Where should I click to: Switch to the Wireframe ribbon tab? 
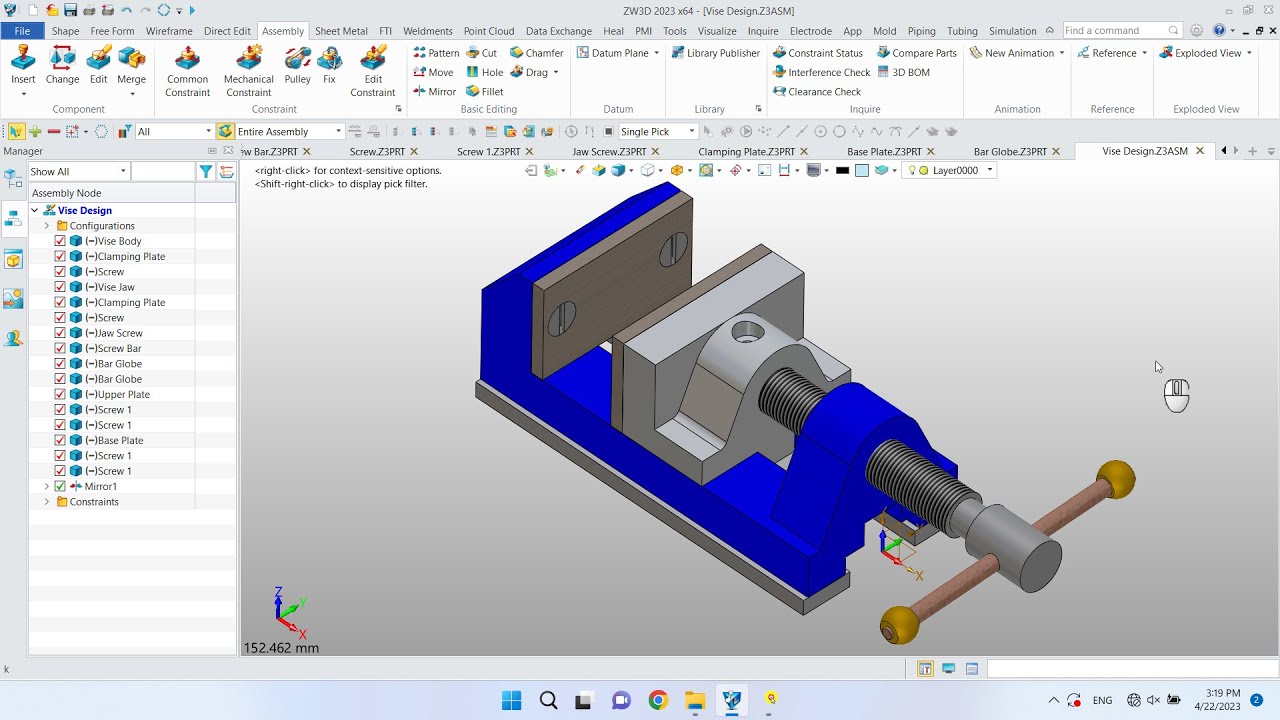(x=169, y=31)
